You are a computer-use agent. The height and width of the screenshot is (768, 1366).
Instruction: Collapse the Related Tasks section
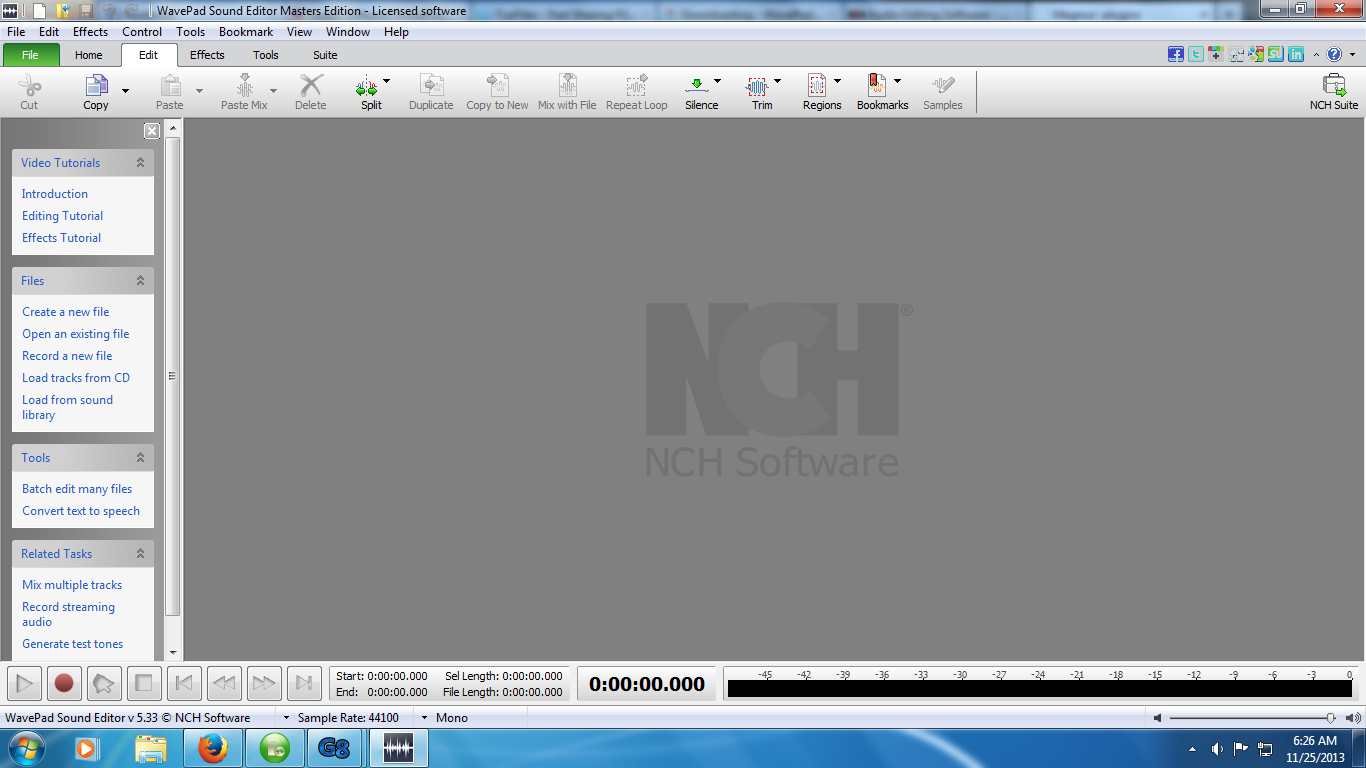point(140,553)
